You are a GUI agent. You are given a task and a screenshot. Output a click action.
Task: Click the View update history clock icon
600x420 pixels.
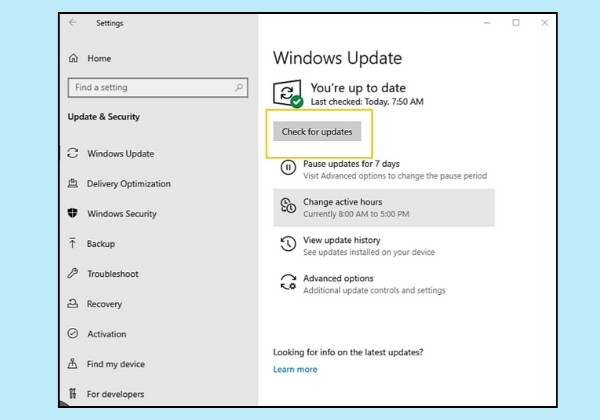(x=288, y=244)
